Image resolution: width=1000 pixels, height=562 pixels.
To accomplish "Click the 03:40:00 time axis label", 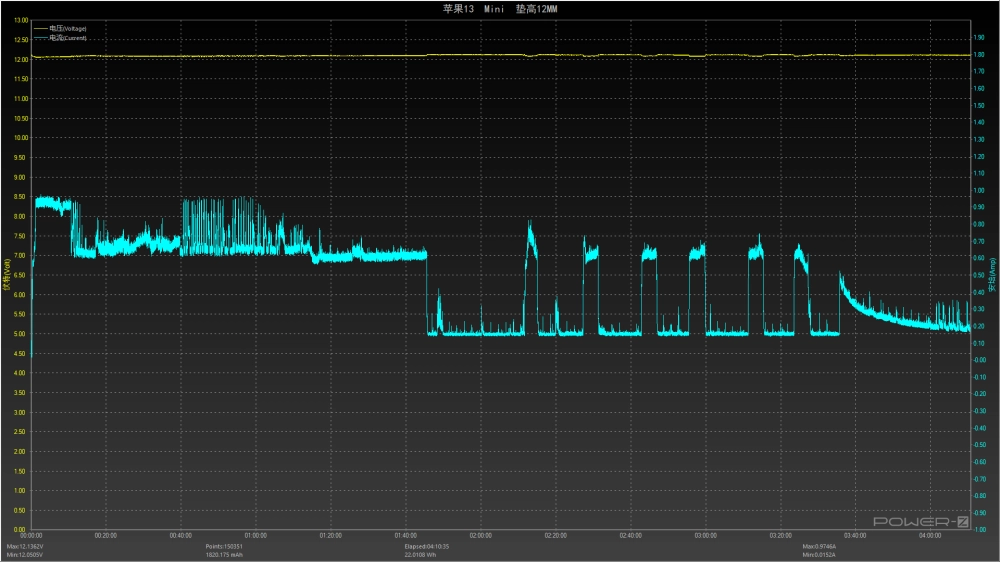I will pyautogui.click(x=855, y=536).
